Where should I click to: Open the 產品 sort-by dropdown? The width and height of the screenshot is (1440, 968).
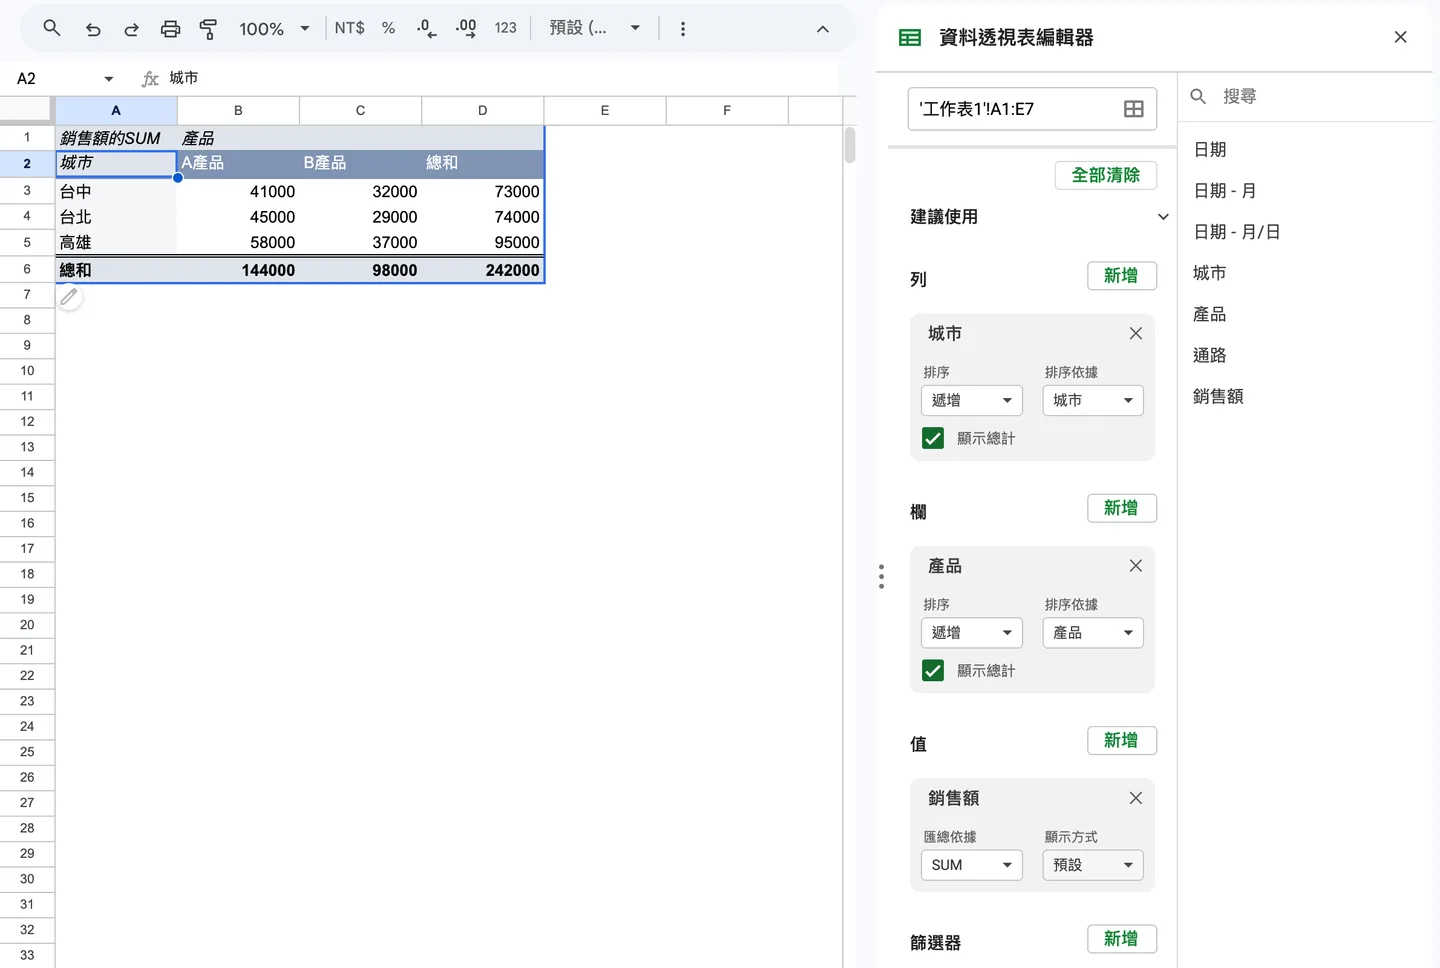pyautogui.click(x=1093, y=633)
